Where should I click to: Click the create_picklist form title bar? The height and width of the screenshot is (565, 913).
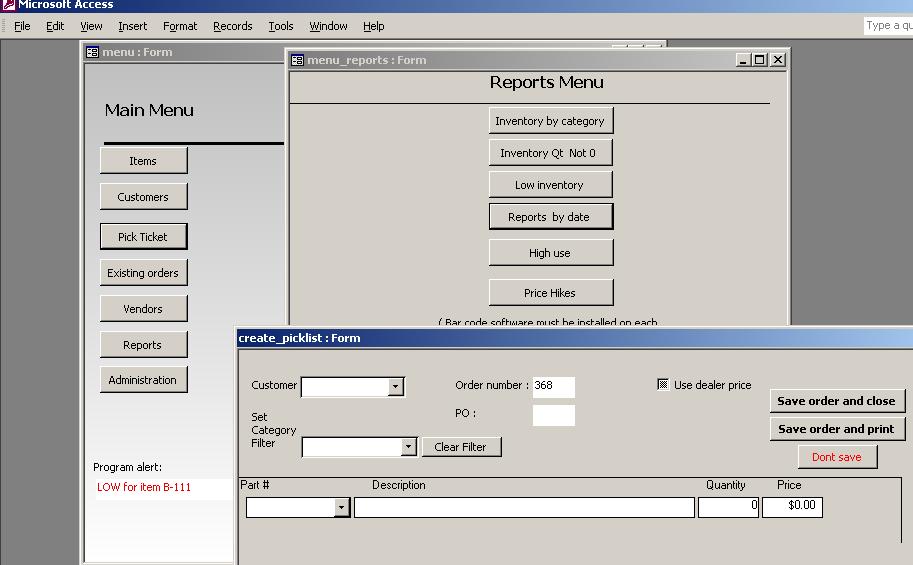[575, 338]
